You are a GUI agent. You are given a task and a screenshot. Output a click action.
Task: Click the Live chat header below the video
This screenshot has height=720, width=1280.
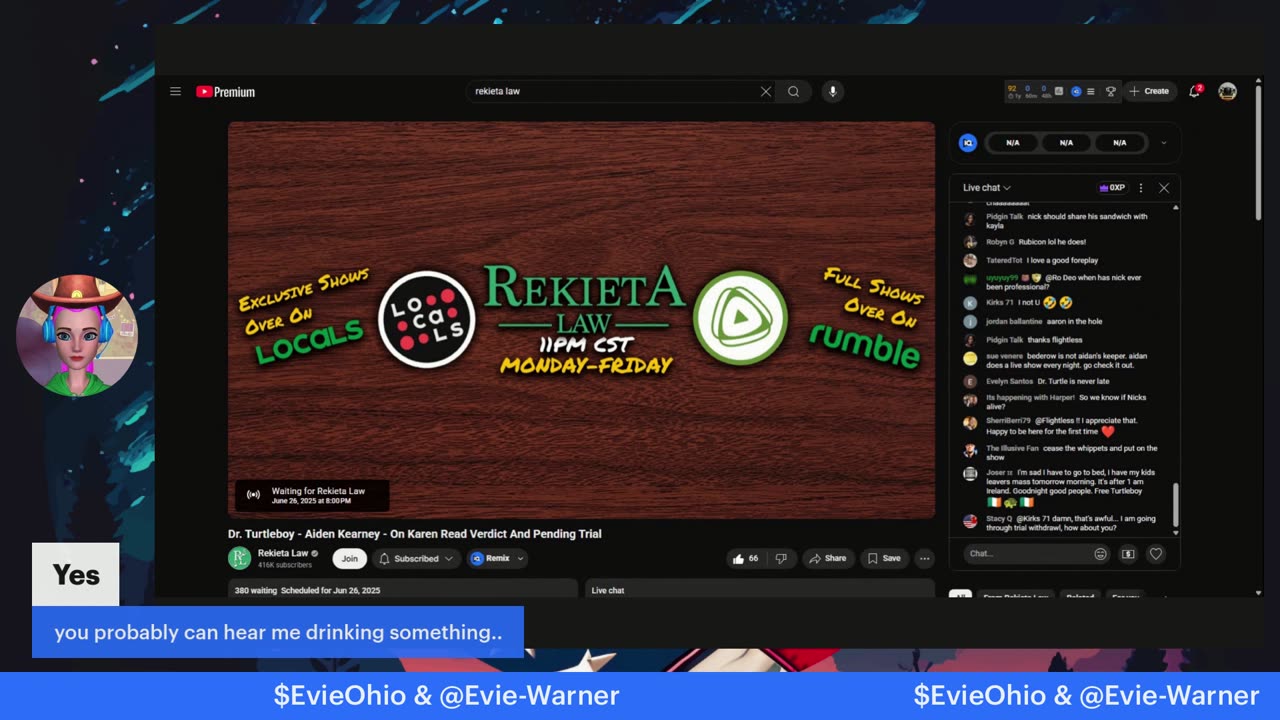607,590
